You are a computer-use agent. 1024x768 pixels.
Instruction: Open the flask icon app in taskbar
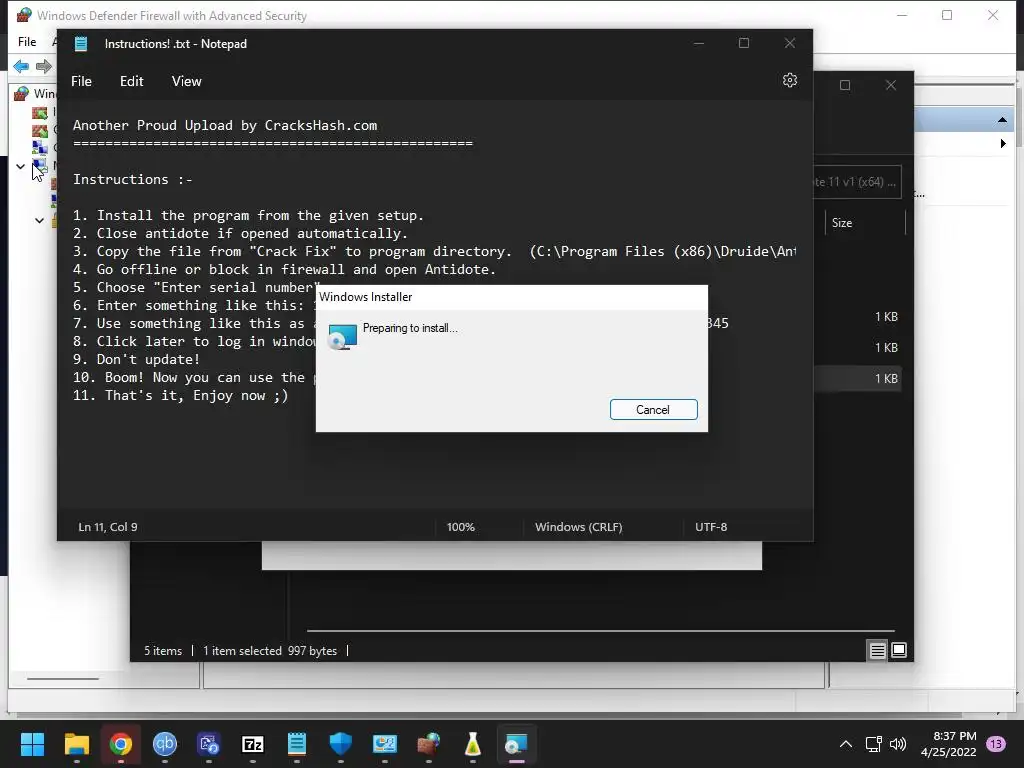pos(473,744)
